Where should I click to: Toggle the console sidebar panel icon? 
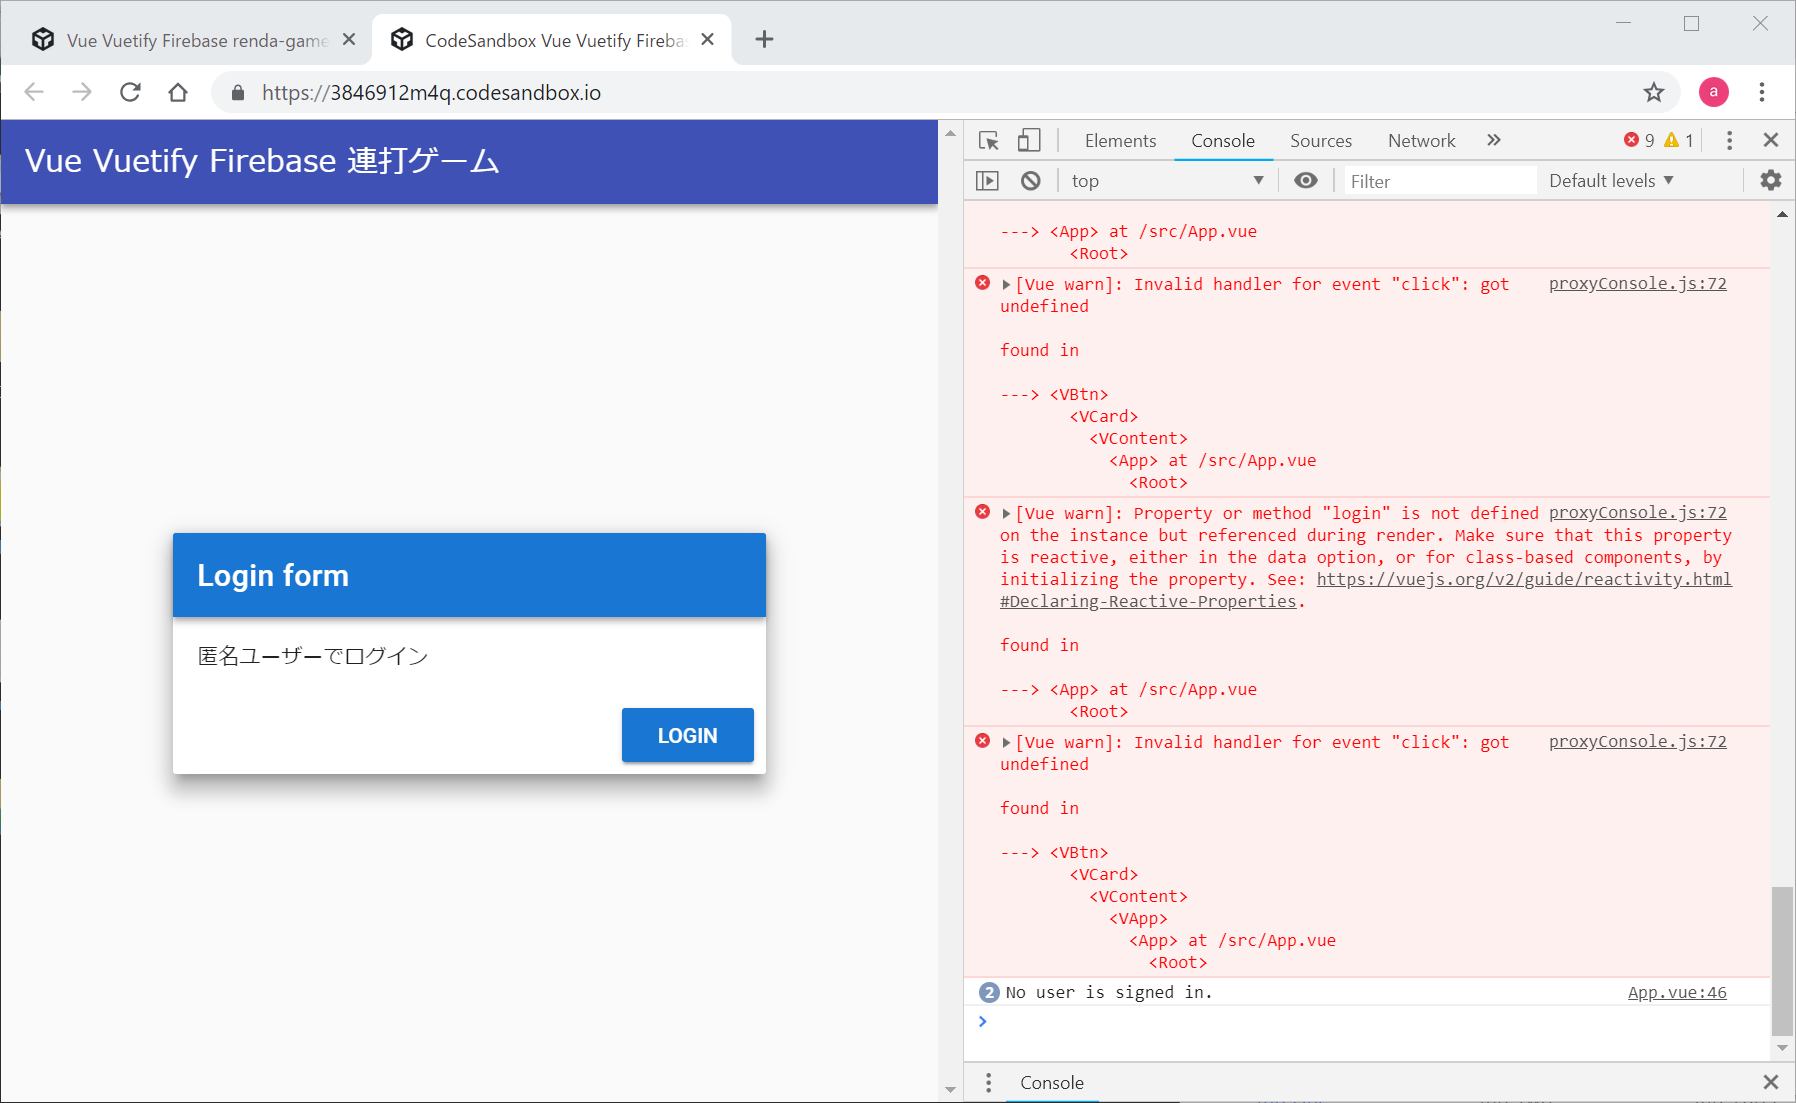point(987,181)
